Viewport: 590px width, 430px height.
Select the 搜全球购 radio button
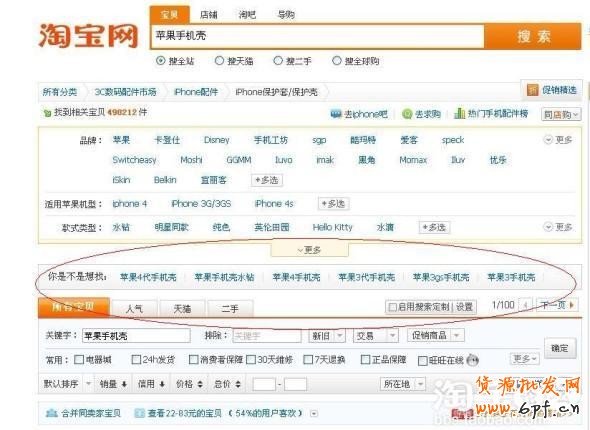(x=336, y=60)
